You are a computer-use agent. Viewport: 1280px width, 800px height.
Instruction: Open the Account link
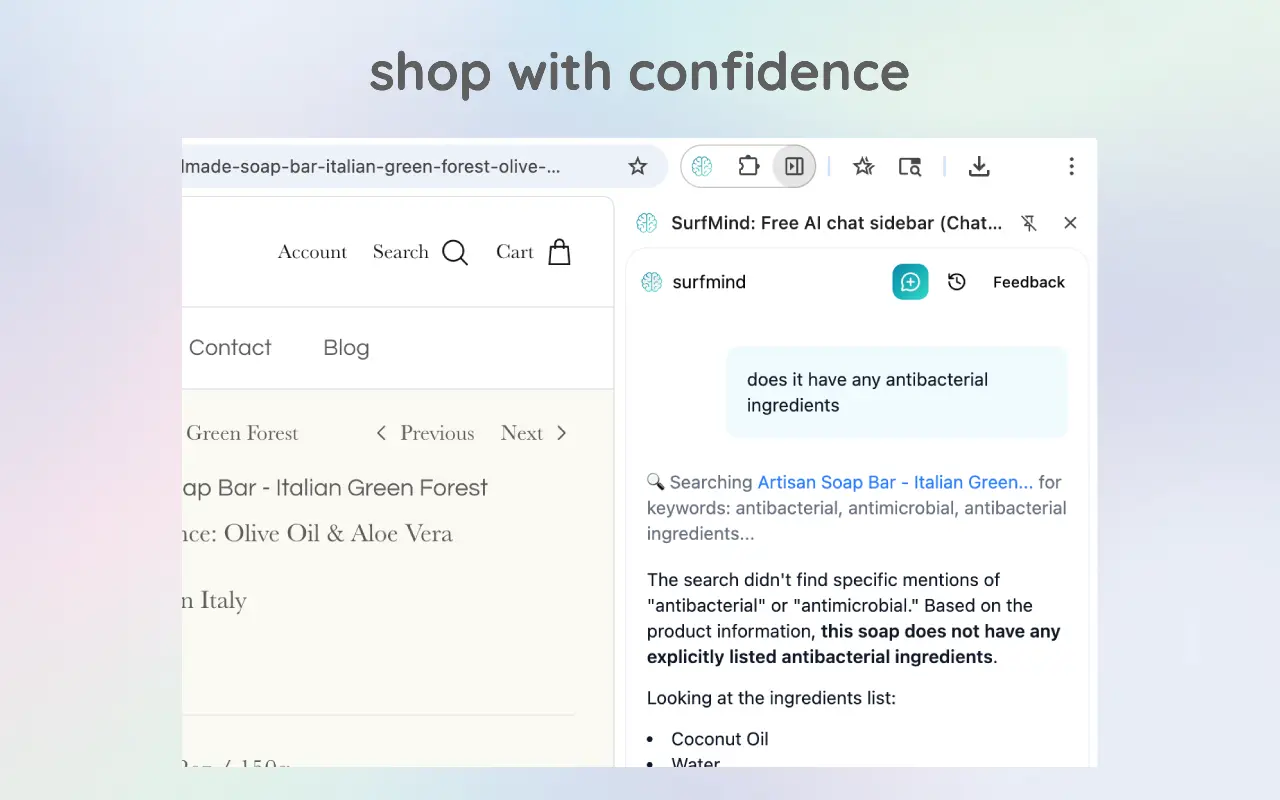point(312,252)
